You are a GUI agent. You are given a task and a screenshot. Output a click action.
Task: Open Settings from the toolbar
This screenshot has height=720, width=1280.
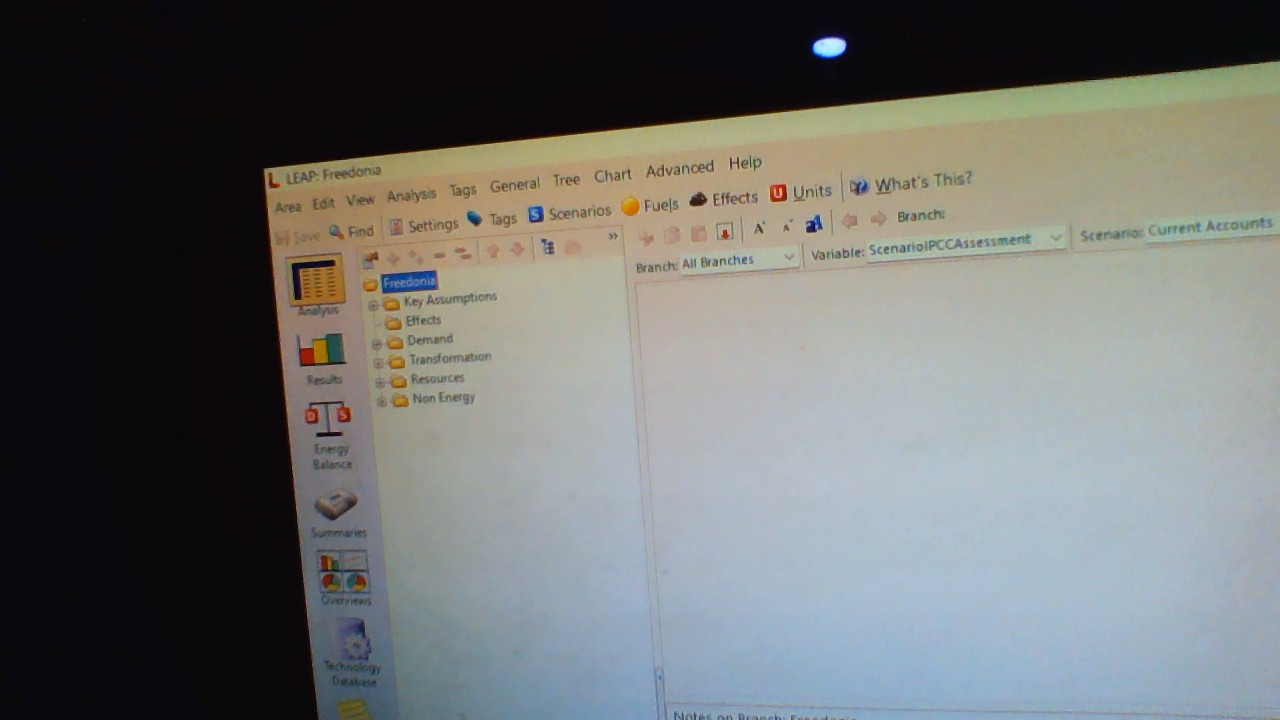[423, 226]
